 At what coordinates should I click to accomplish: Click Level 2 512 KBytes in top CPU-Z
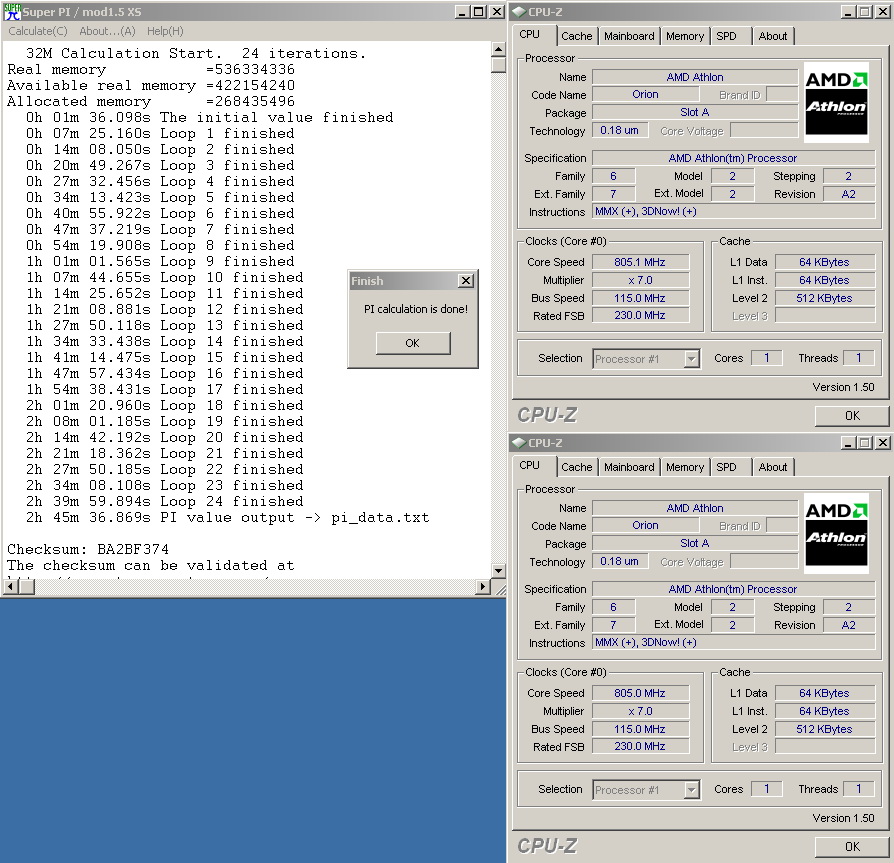(824, 298)
